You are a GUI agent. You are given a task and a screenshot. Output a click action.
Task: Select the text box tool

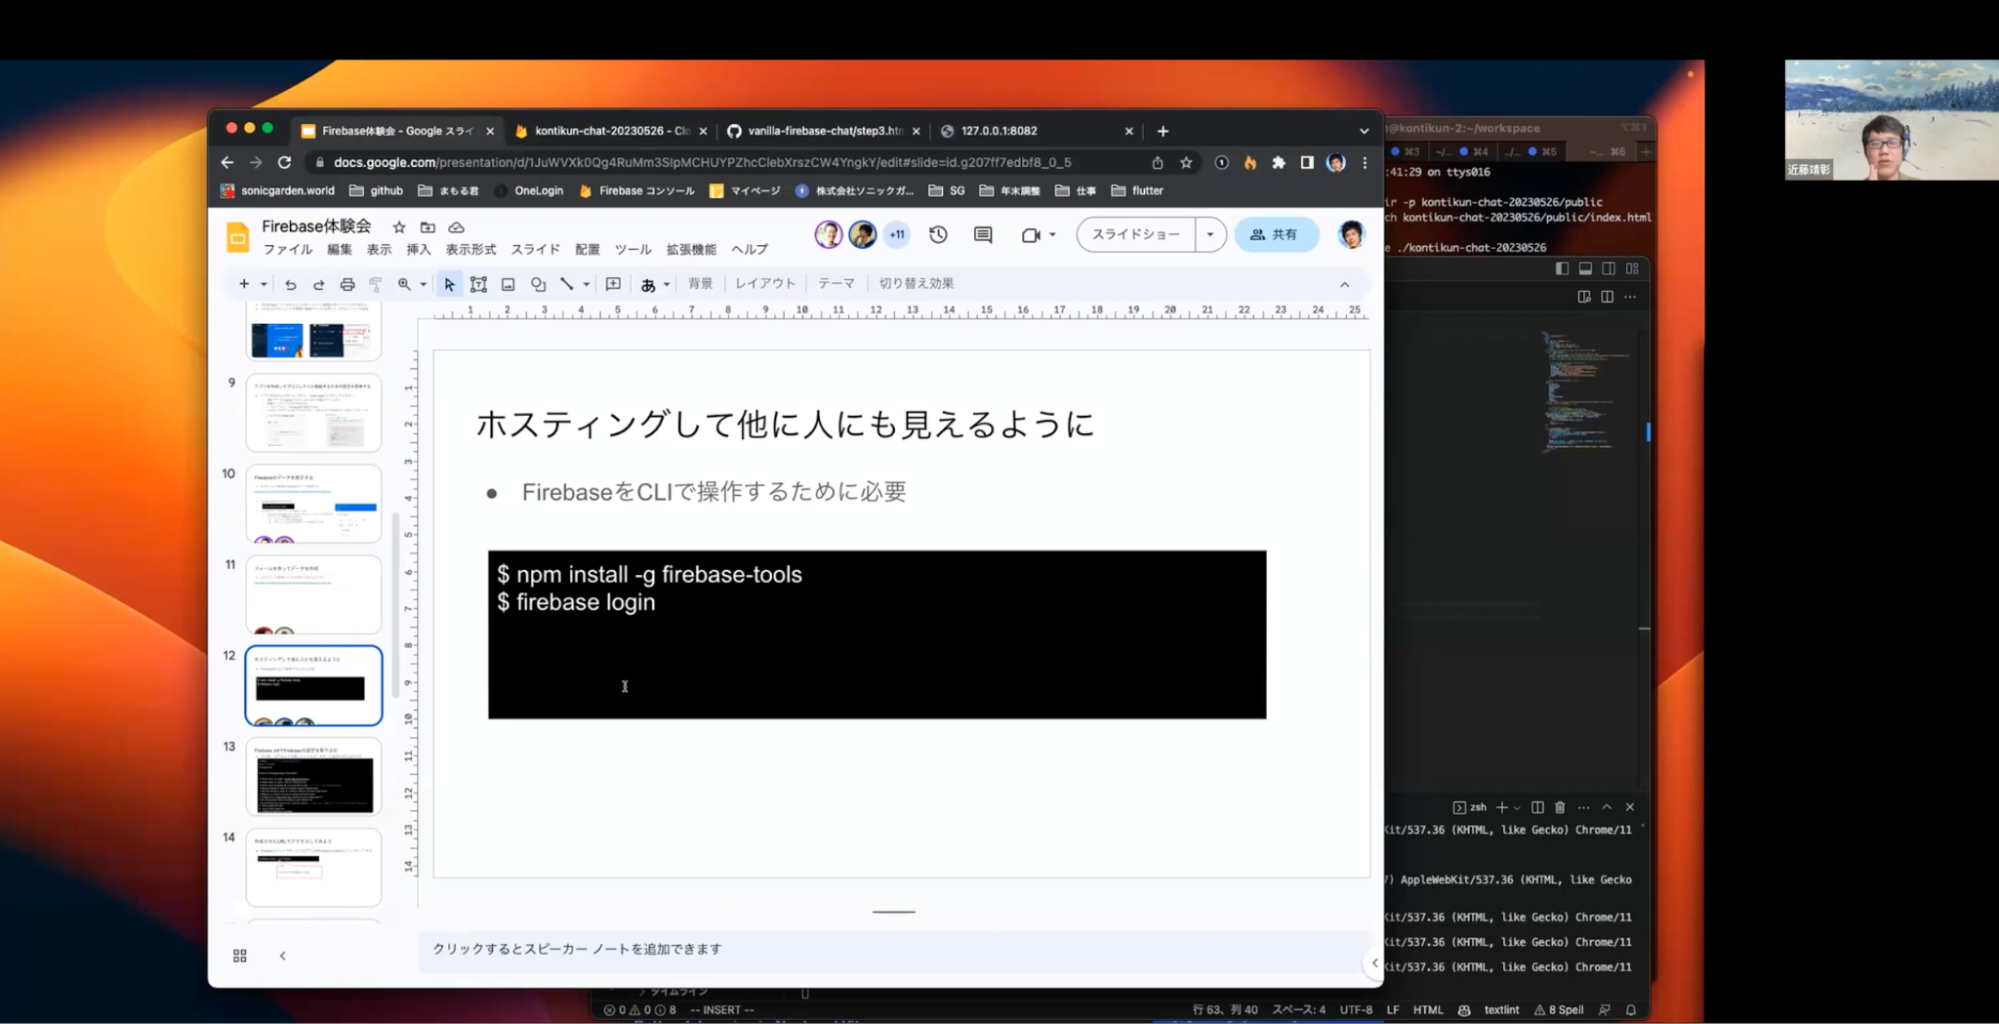[478, 285]
